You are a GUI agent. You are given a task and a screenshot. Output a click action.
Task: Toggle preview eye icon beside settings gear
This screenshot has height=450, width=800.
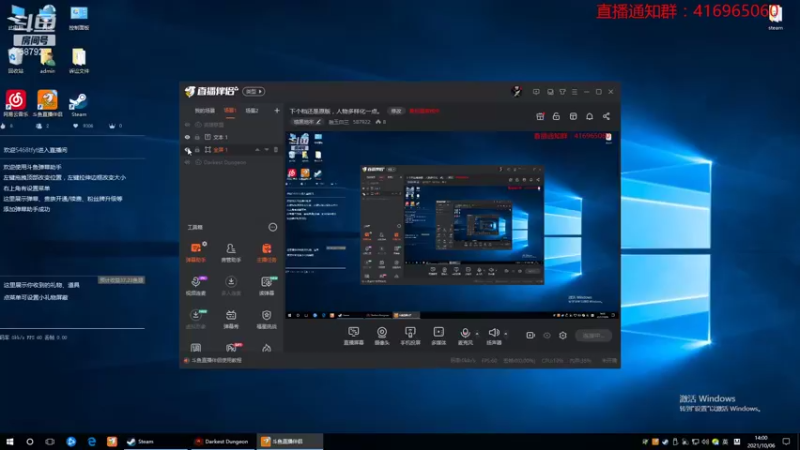[546, 335]
